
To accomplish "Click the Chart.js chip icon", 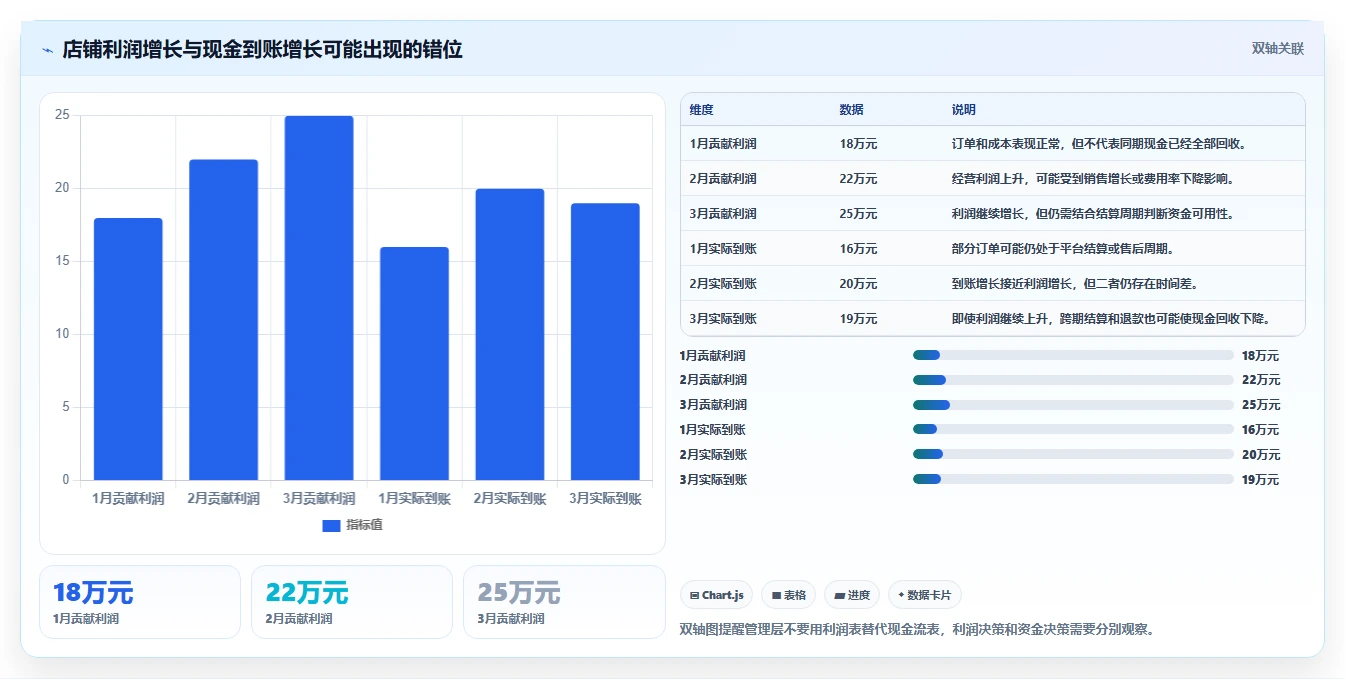I will (x=694, y=595).
